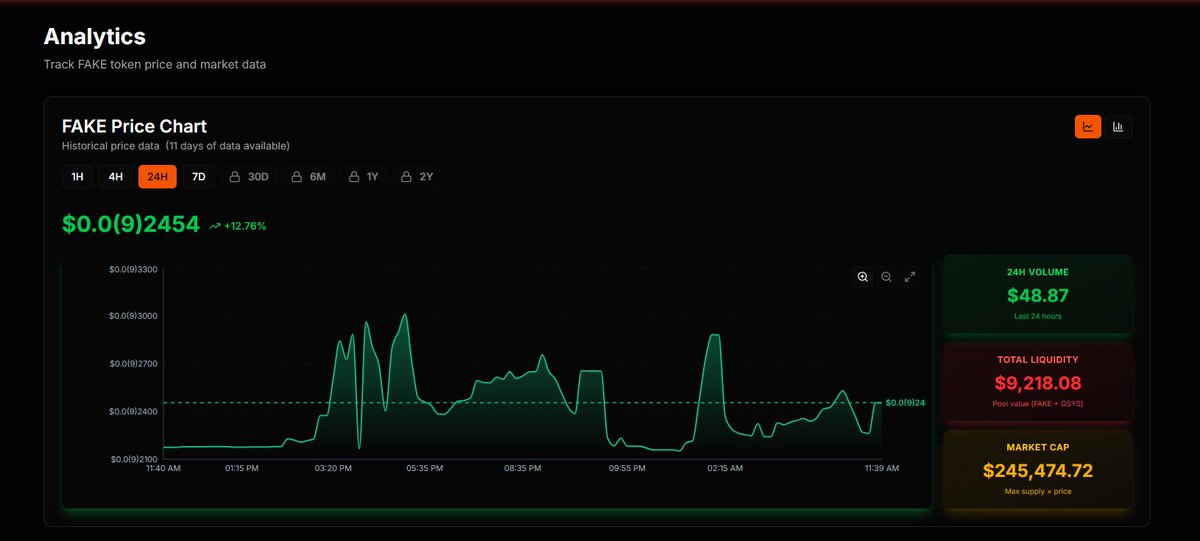Screen dimensions: 1200x541
Task: Click the 09:55 PM x-axis label
Action: pos(627,468)
